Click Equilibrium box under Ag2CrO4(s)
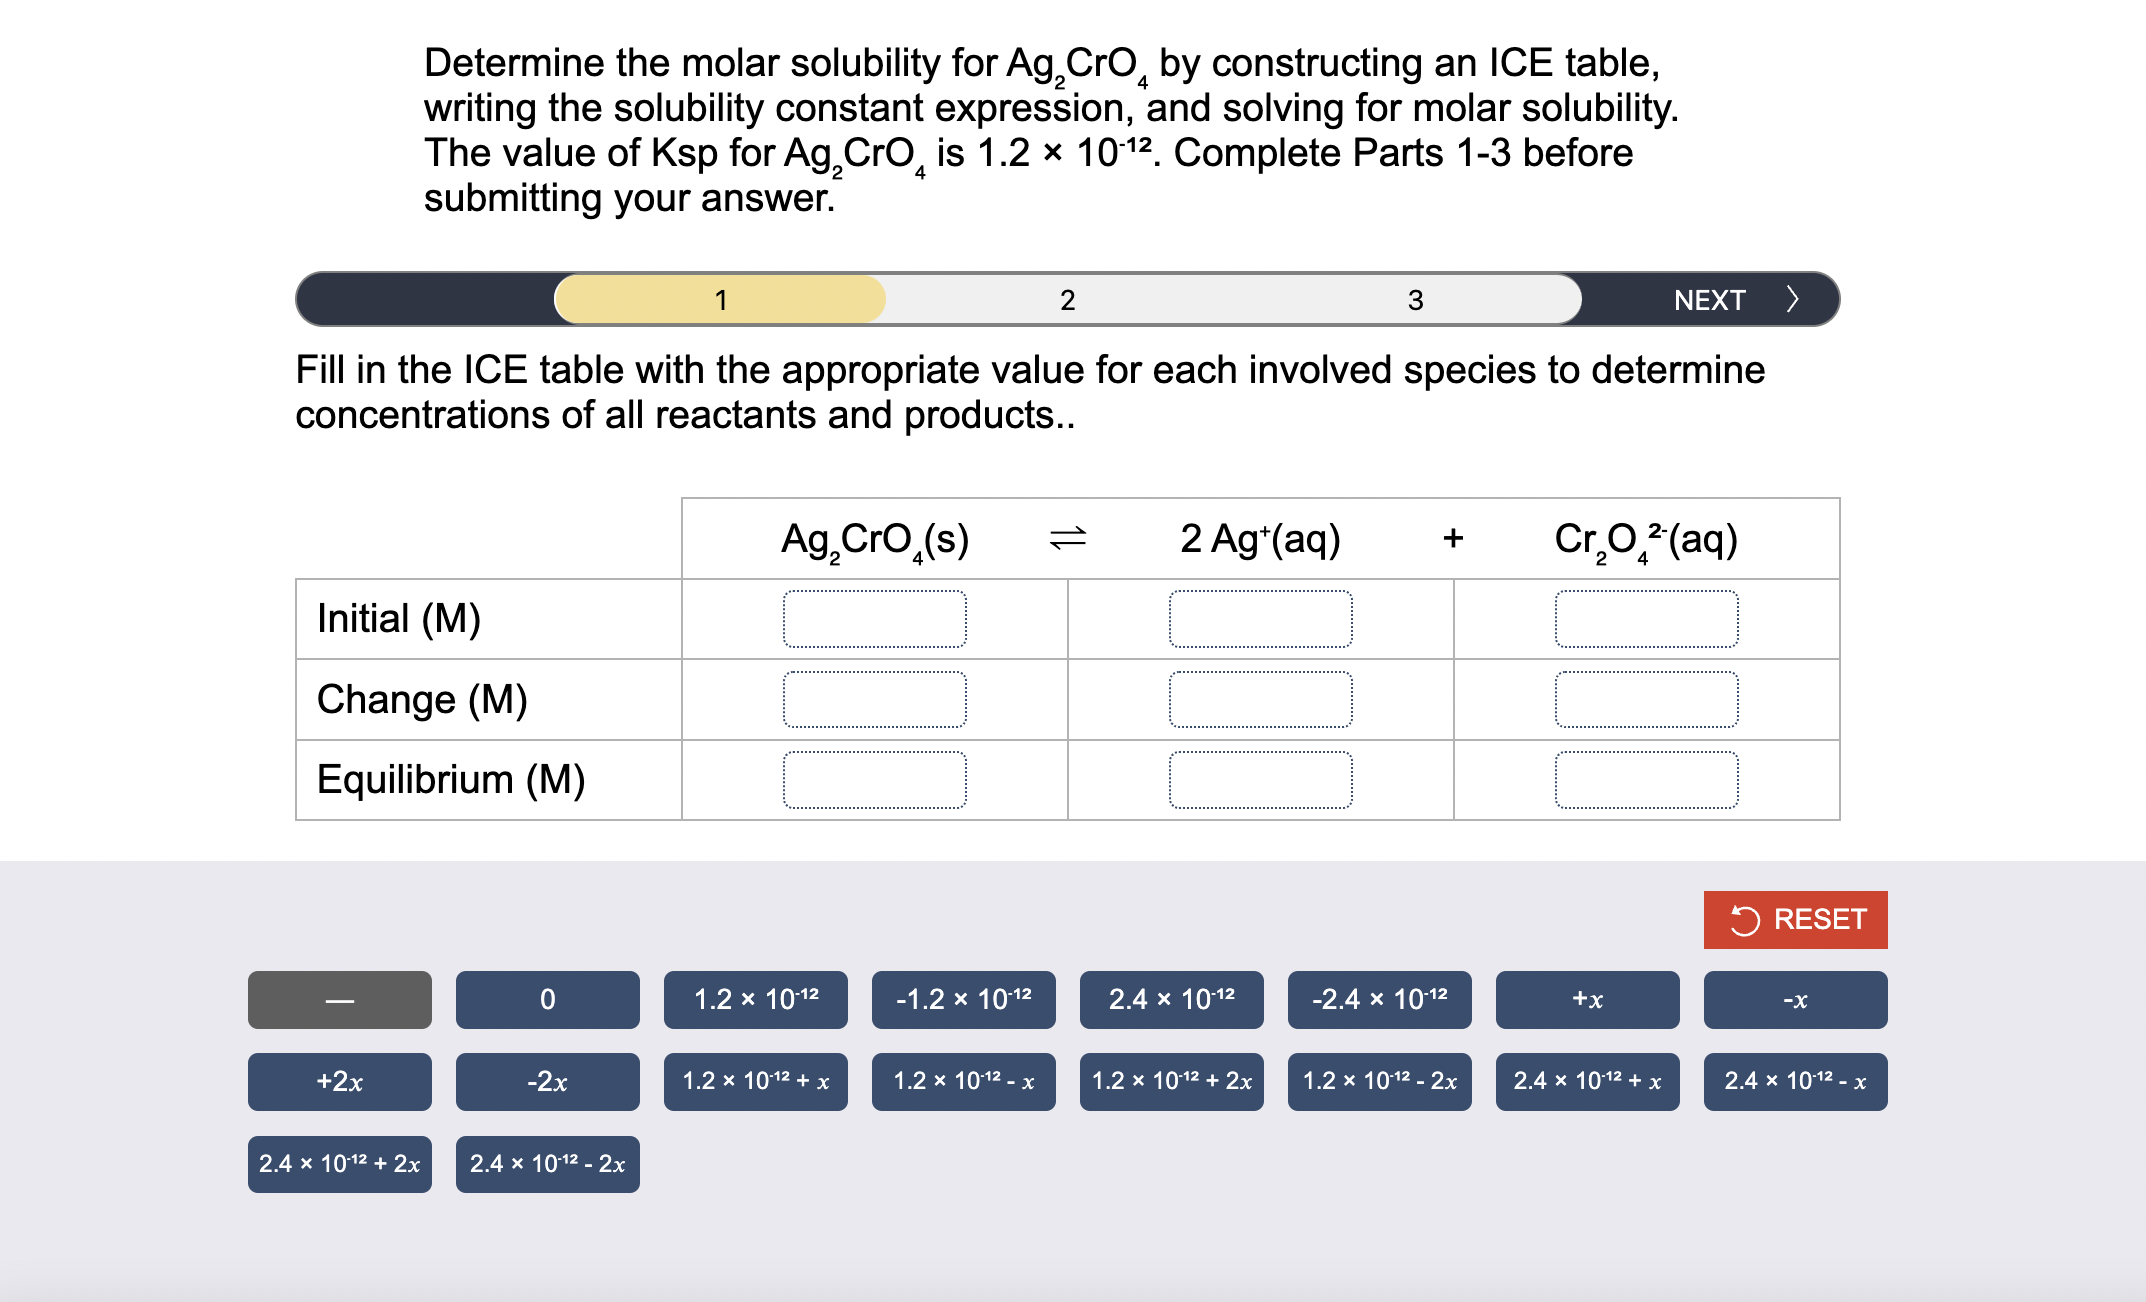 (x=874, y=780)
